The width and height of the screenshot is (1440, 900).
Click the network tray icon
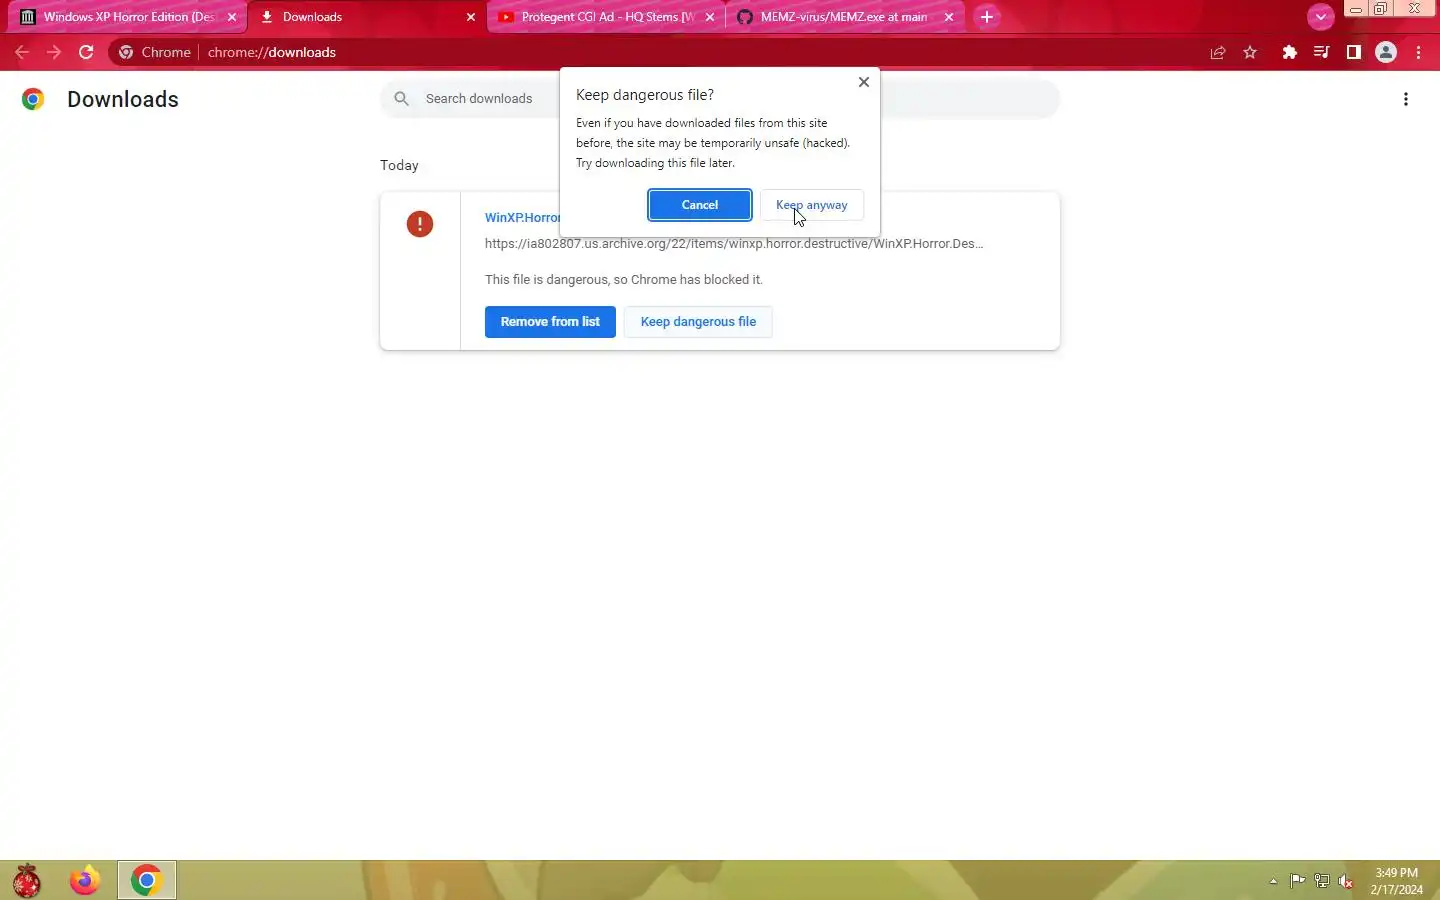[1321, 881]
